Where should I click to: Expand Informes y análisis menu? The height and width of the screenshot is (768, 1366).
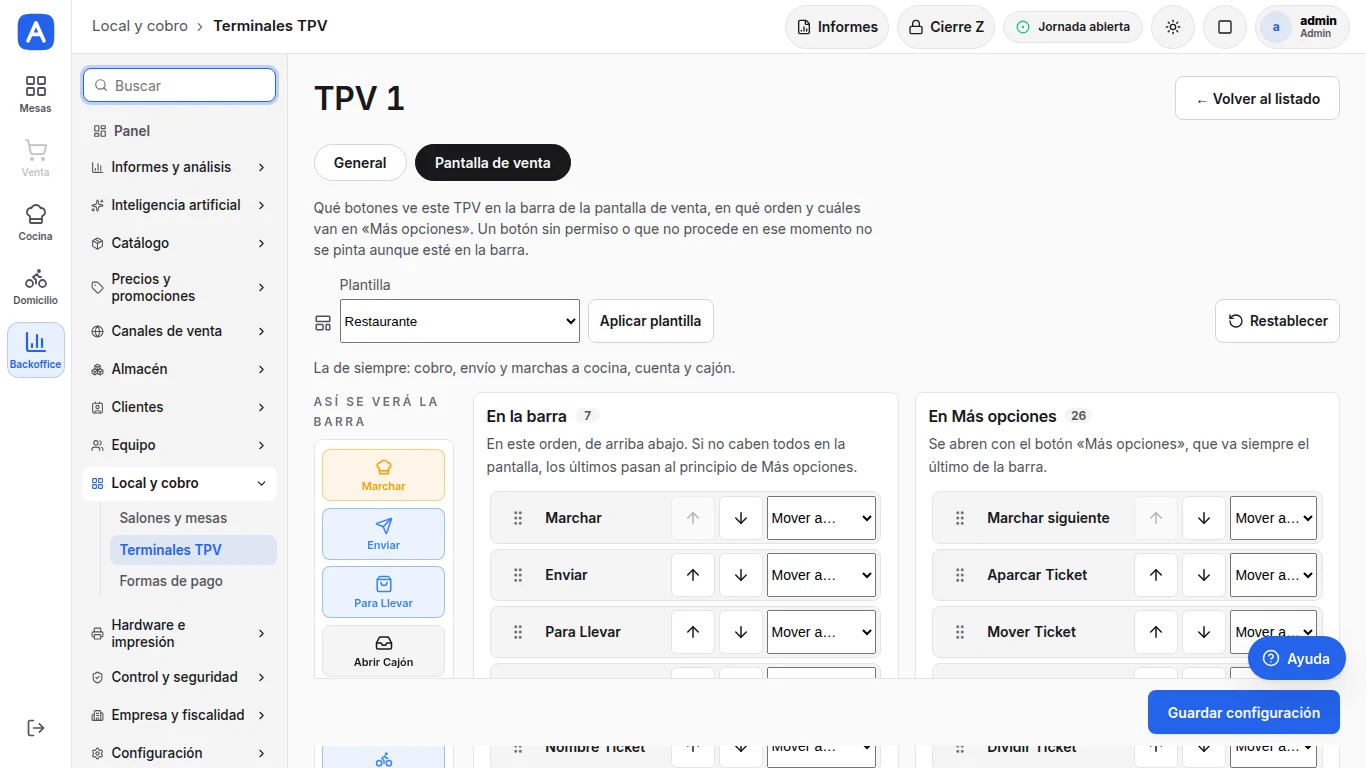coord(180,167)
